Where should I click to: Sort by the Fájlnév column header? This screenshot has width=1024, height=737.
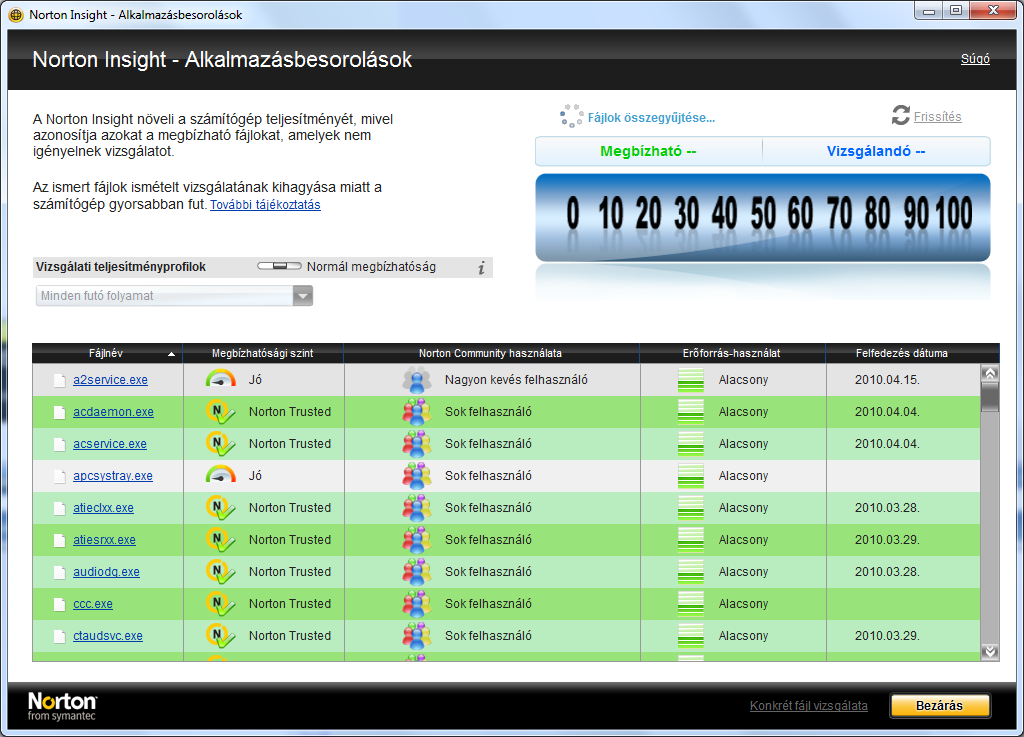(107, 353)
